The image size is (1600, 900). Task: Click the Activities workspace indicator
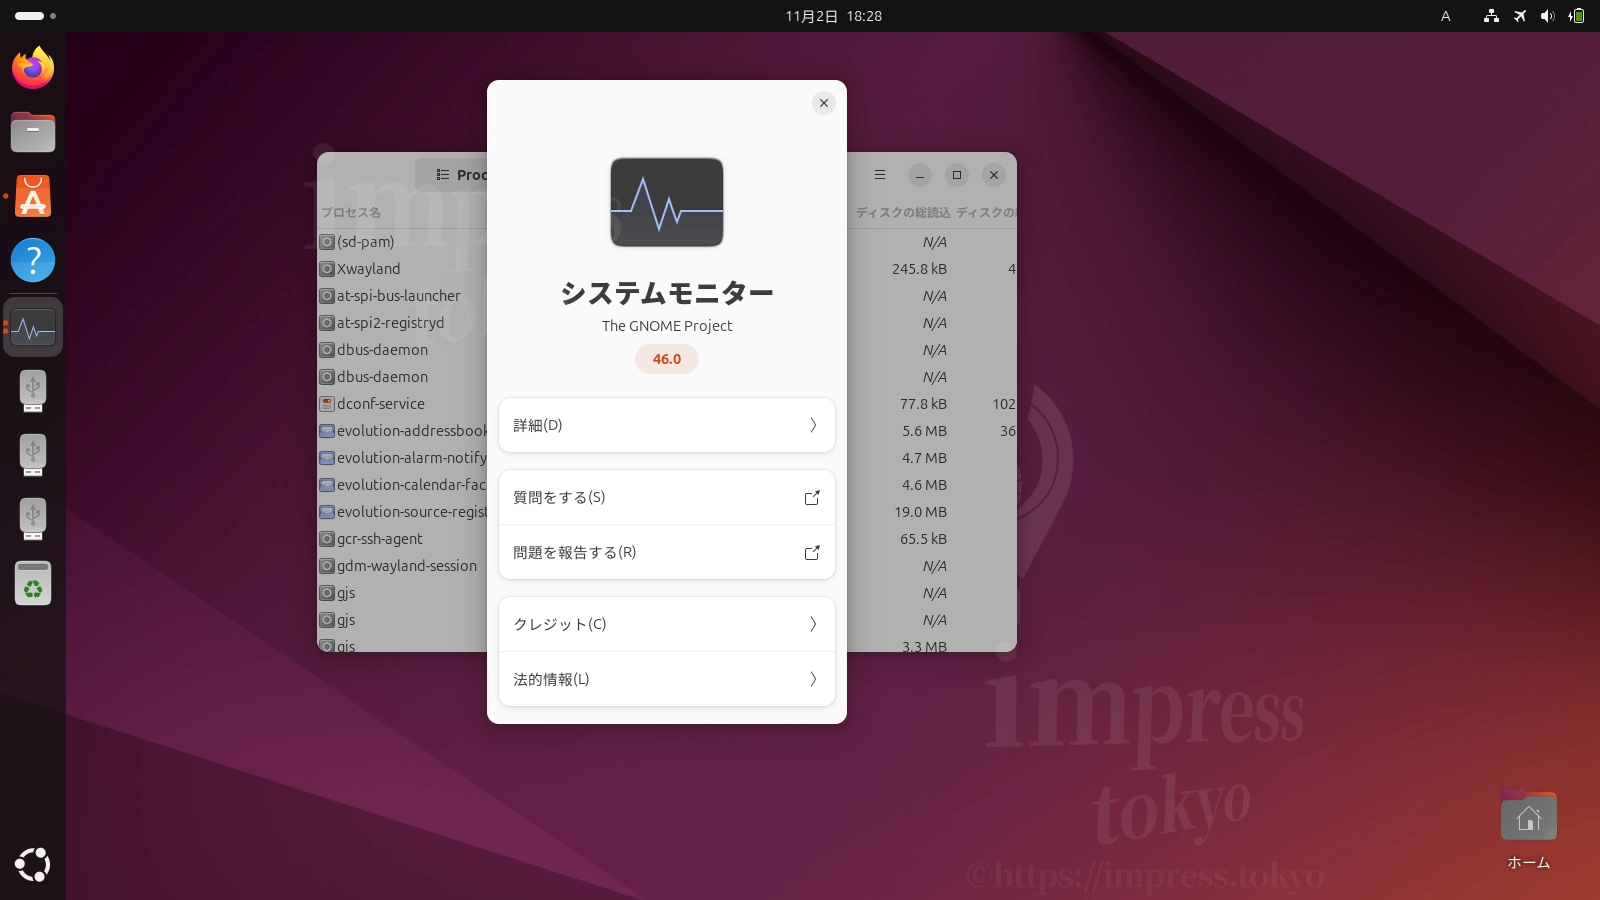coord(35,16)
